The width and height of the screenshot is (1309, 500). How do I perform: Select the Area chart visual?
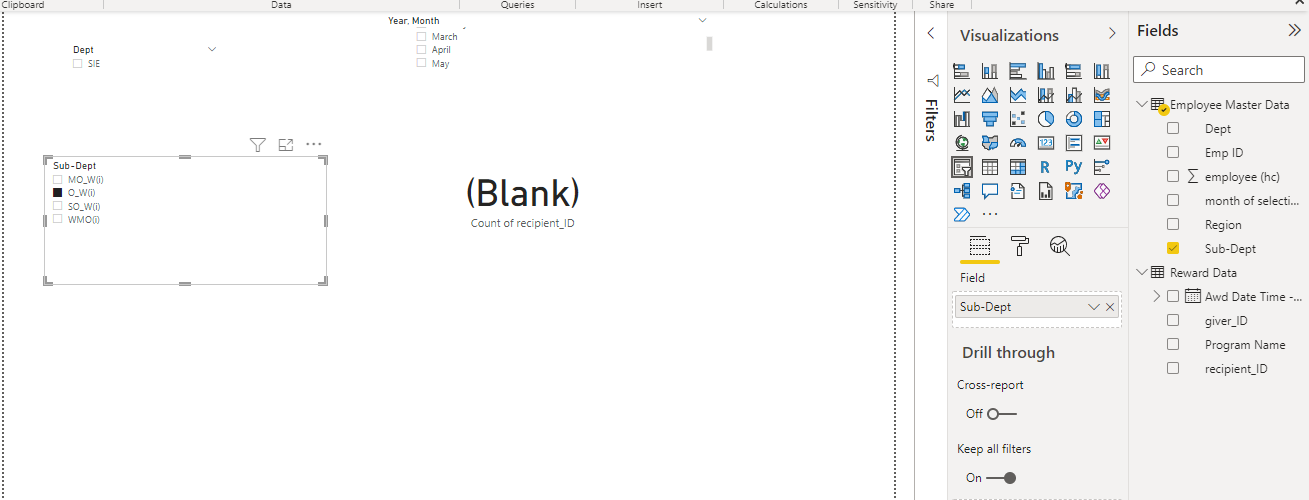tap(990, 95)
